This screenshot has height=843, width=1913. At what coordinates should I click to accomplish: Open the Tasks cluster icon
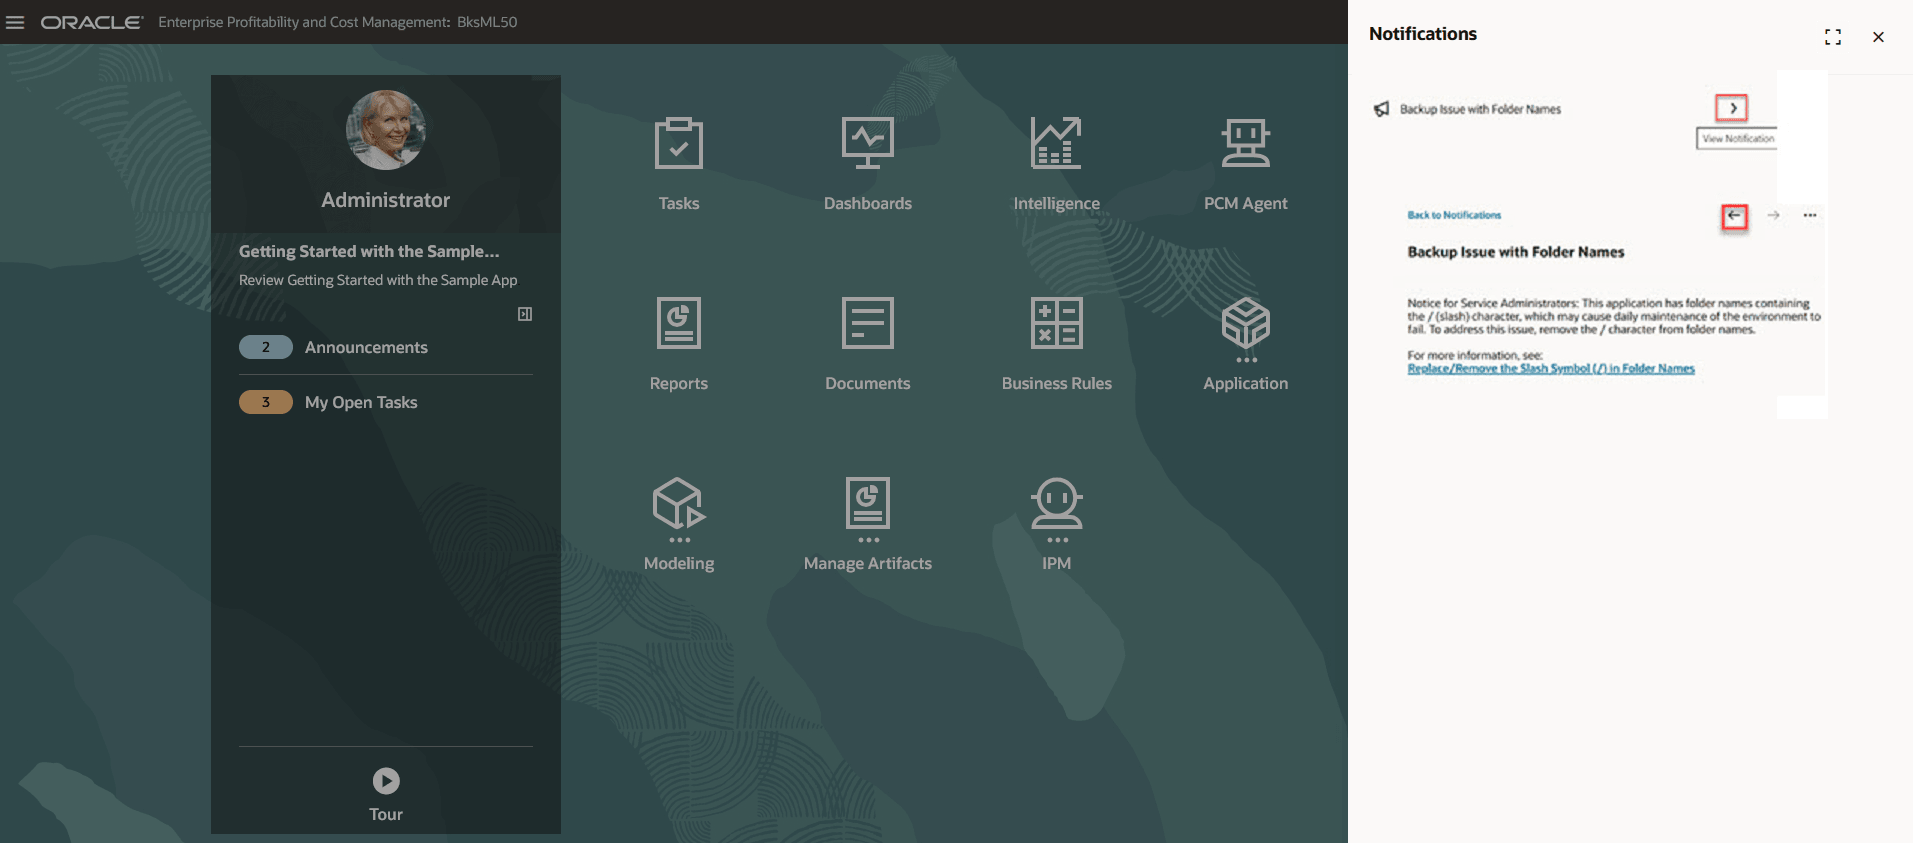click(x=679, y=144)
